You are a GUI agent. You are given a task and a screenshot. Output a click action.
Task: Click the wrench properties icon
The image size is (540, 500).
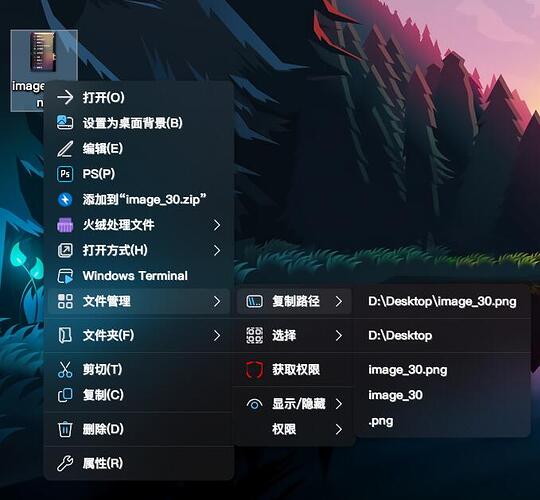(x=65, y=463)
